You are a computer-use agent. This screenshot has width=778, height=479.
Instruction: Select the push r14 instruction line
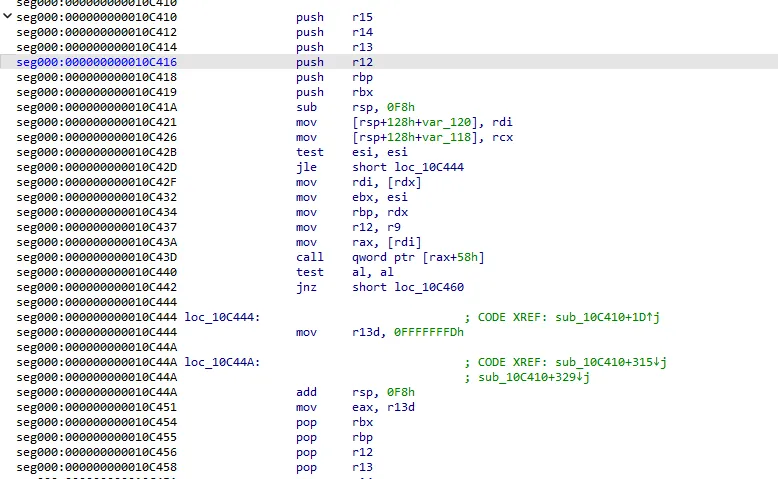tap(334, 32)
